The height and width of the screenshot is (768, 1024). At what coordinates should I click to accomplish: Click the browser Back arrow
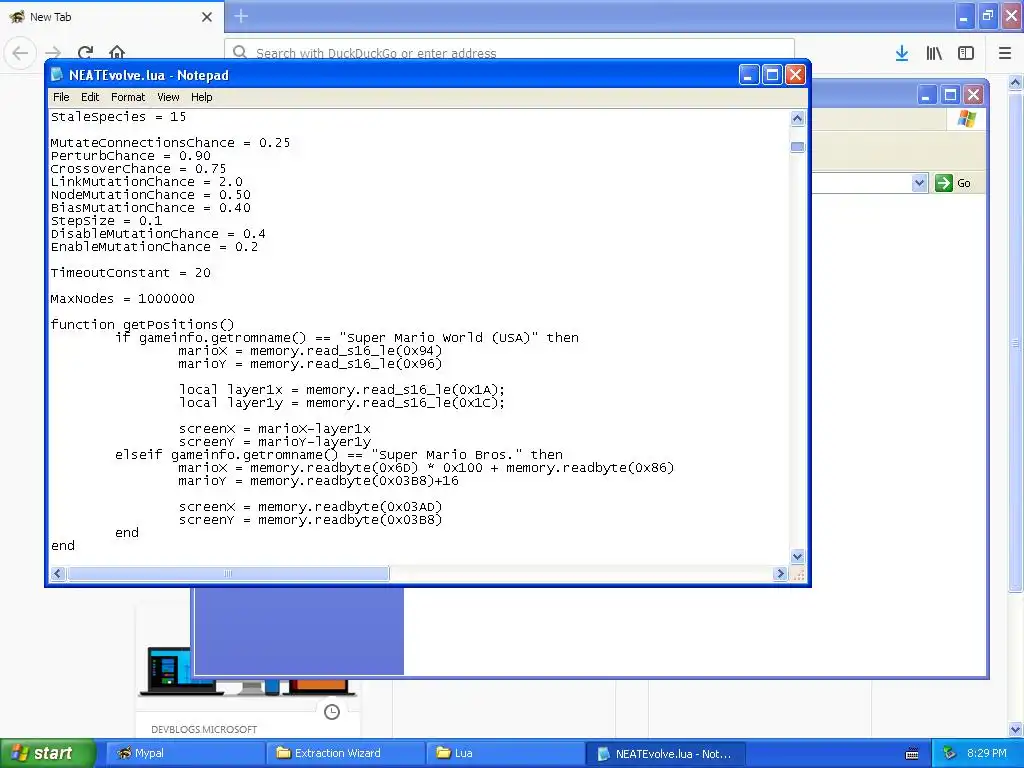click(x=20, y=52)
